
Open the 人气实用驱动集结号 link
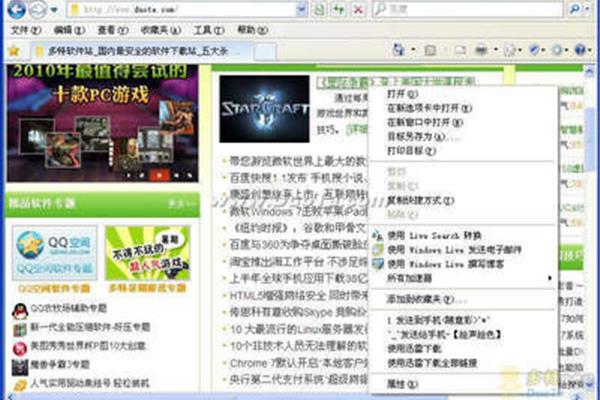click(90, 383)
